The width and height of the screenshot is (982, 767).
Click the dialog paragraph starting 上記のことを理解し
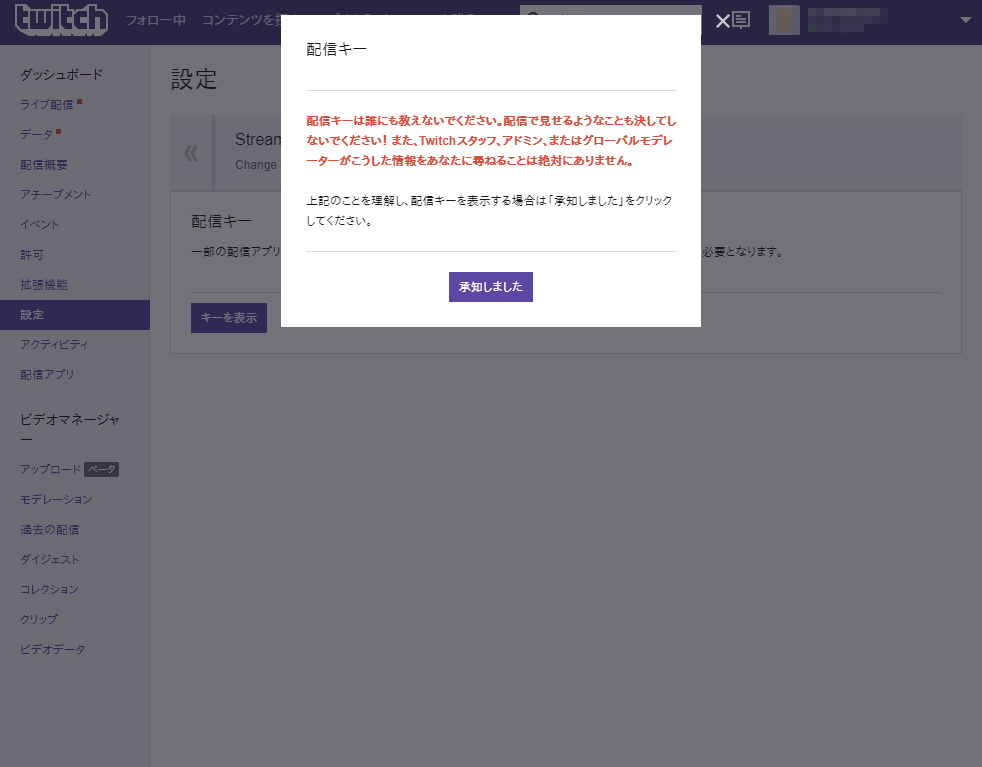tap(489, 210)
